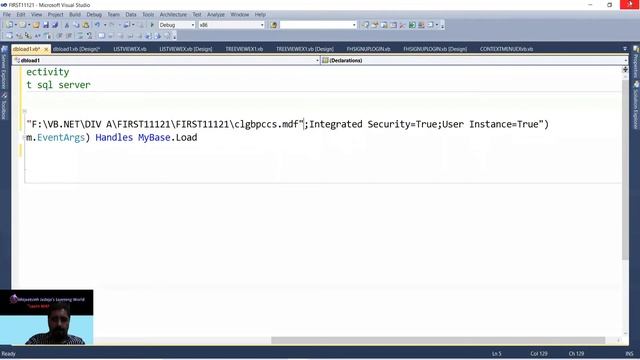Open the active files tab overflow dropdown

tap(625, 49)
